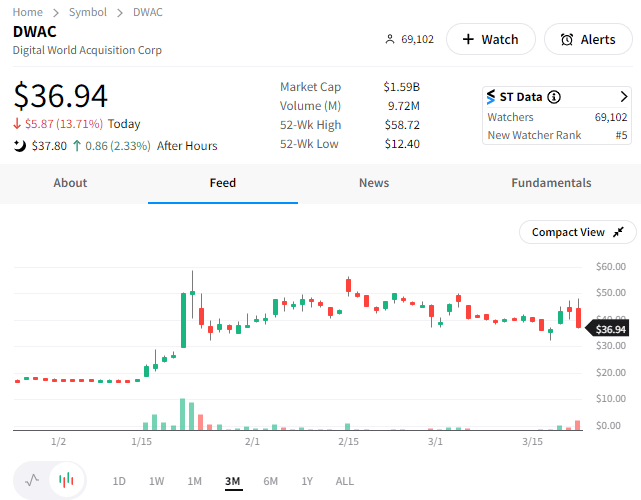
Task: Select the ALL chart range
Action: pyautogui.click(x=345, y=481)
